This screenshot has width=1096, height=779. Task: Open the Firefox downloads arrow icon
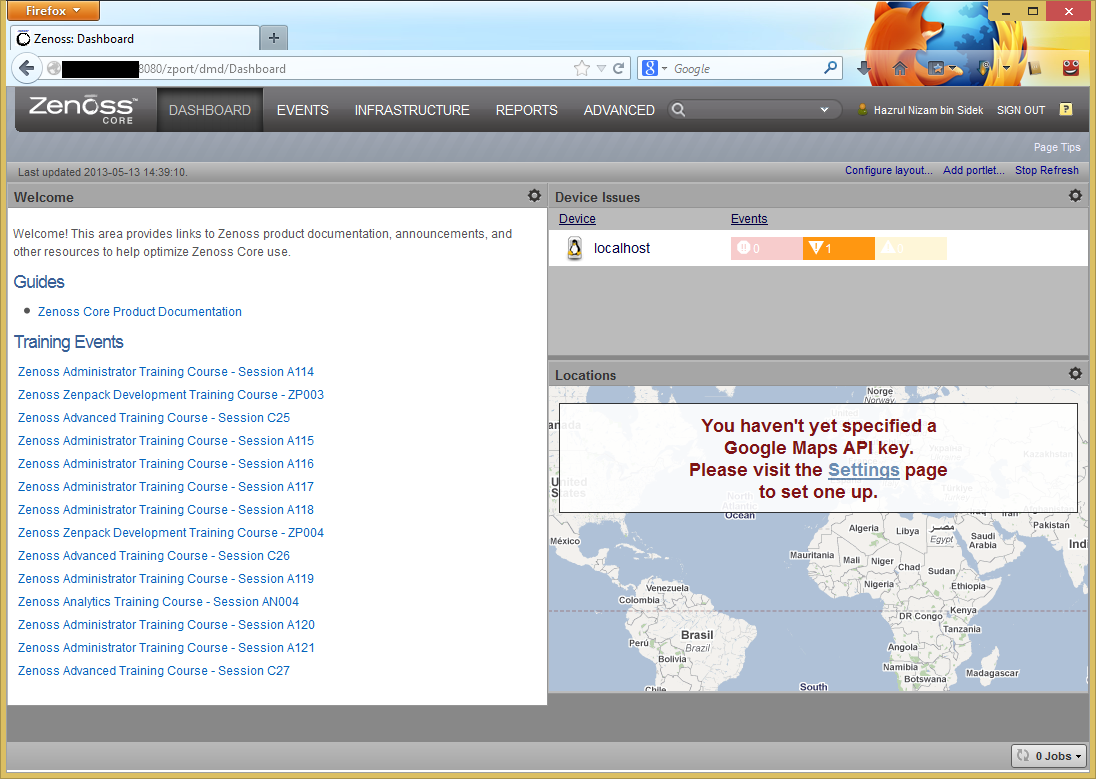[x=864, y=68]
